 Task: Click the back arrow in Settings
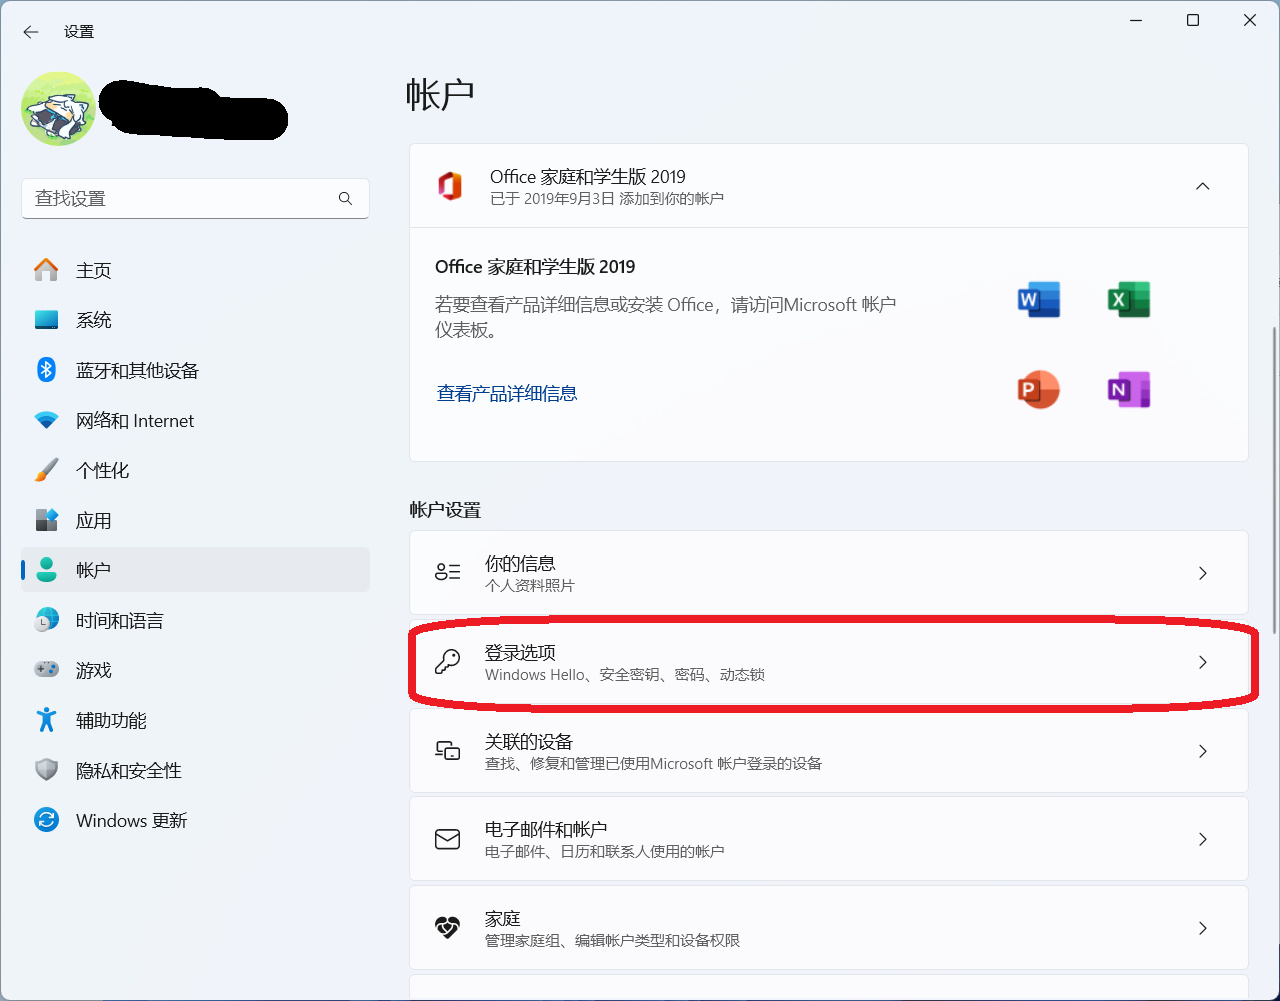[31, 32]
